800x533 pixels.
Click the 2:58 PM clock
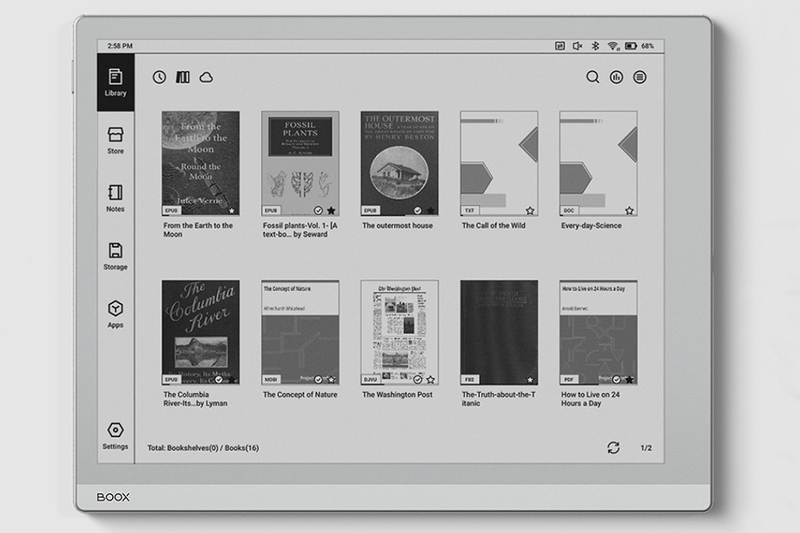pyautogui.click(x=120, y=46)
